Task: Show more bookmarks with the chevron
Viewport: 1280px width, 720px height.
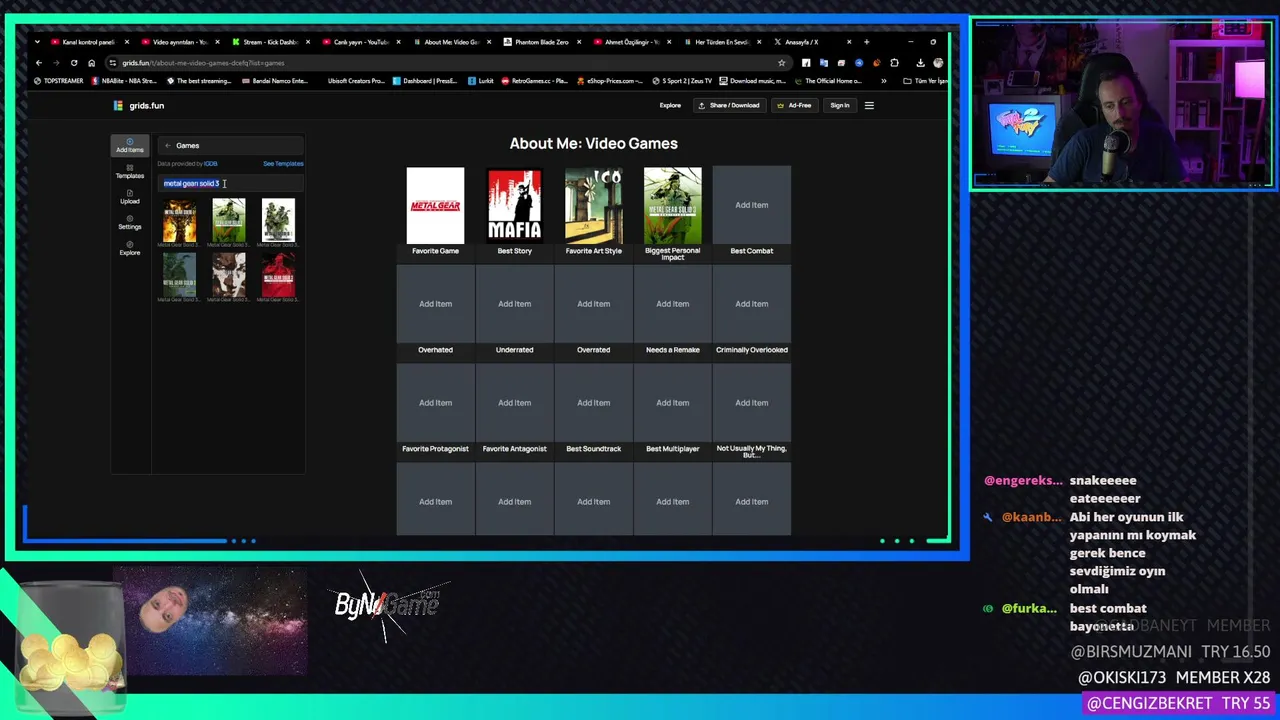Action: (883, 81)
